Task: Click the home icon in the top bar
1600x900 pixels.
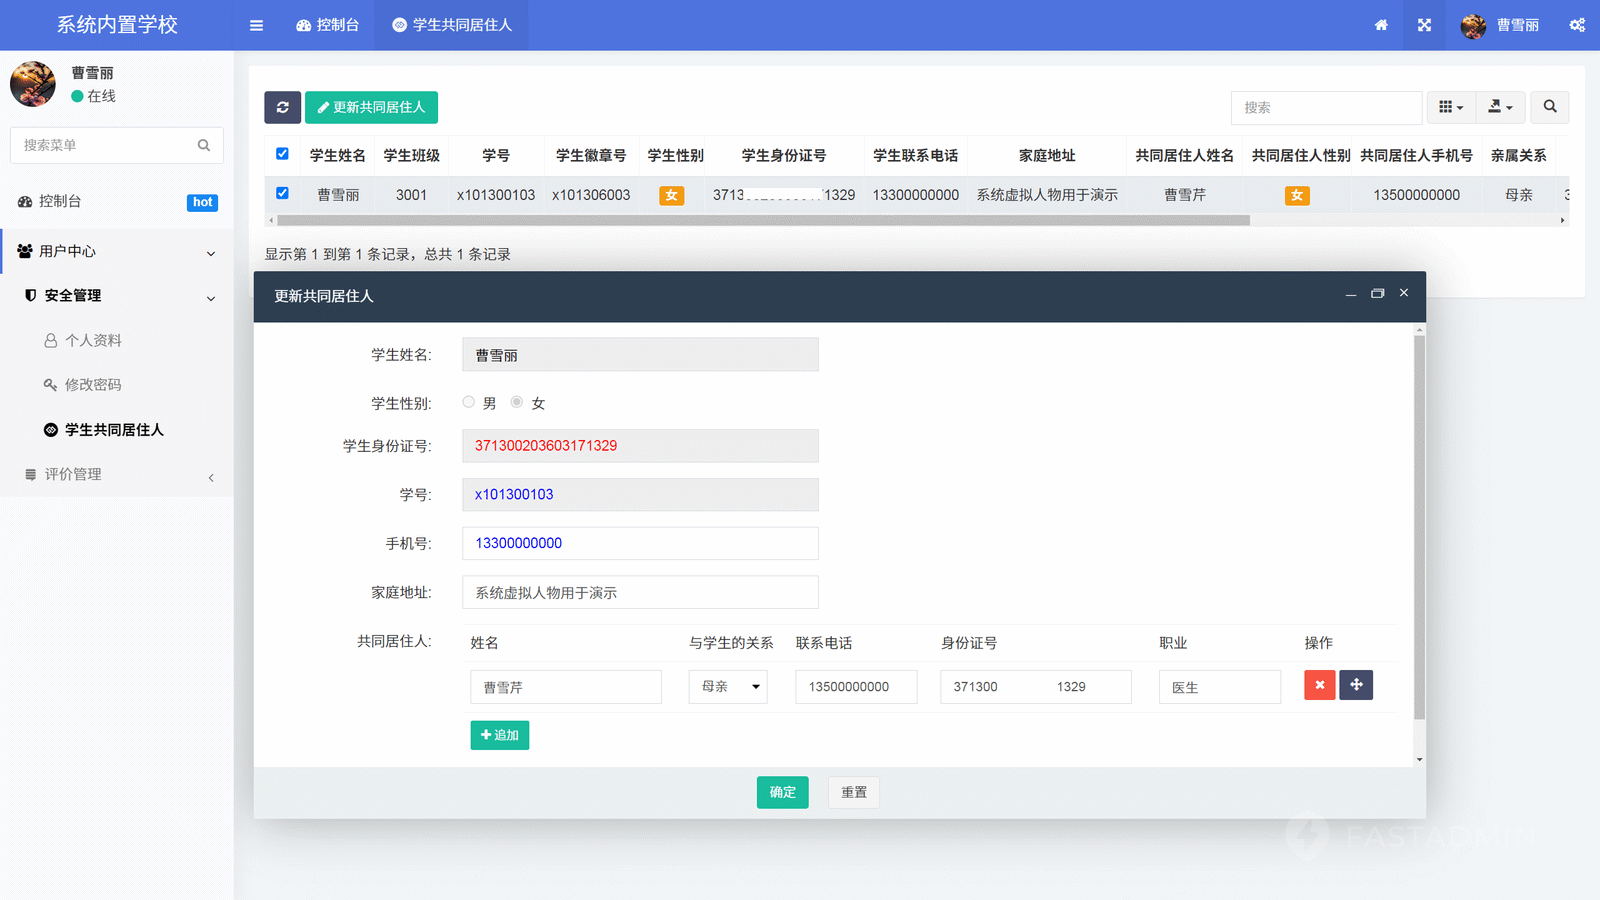Action: click(x=1381, y=25)
